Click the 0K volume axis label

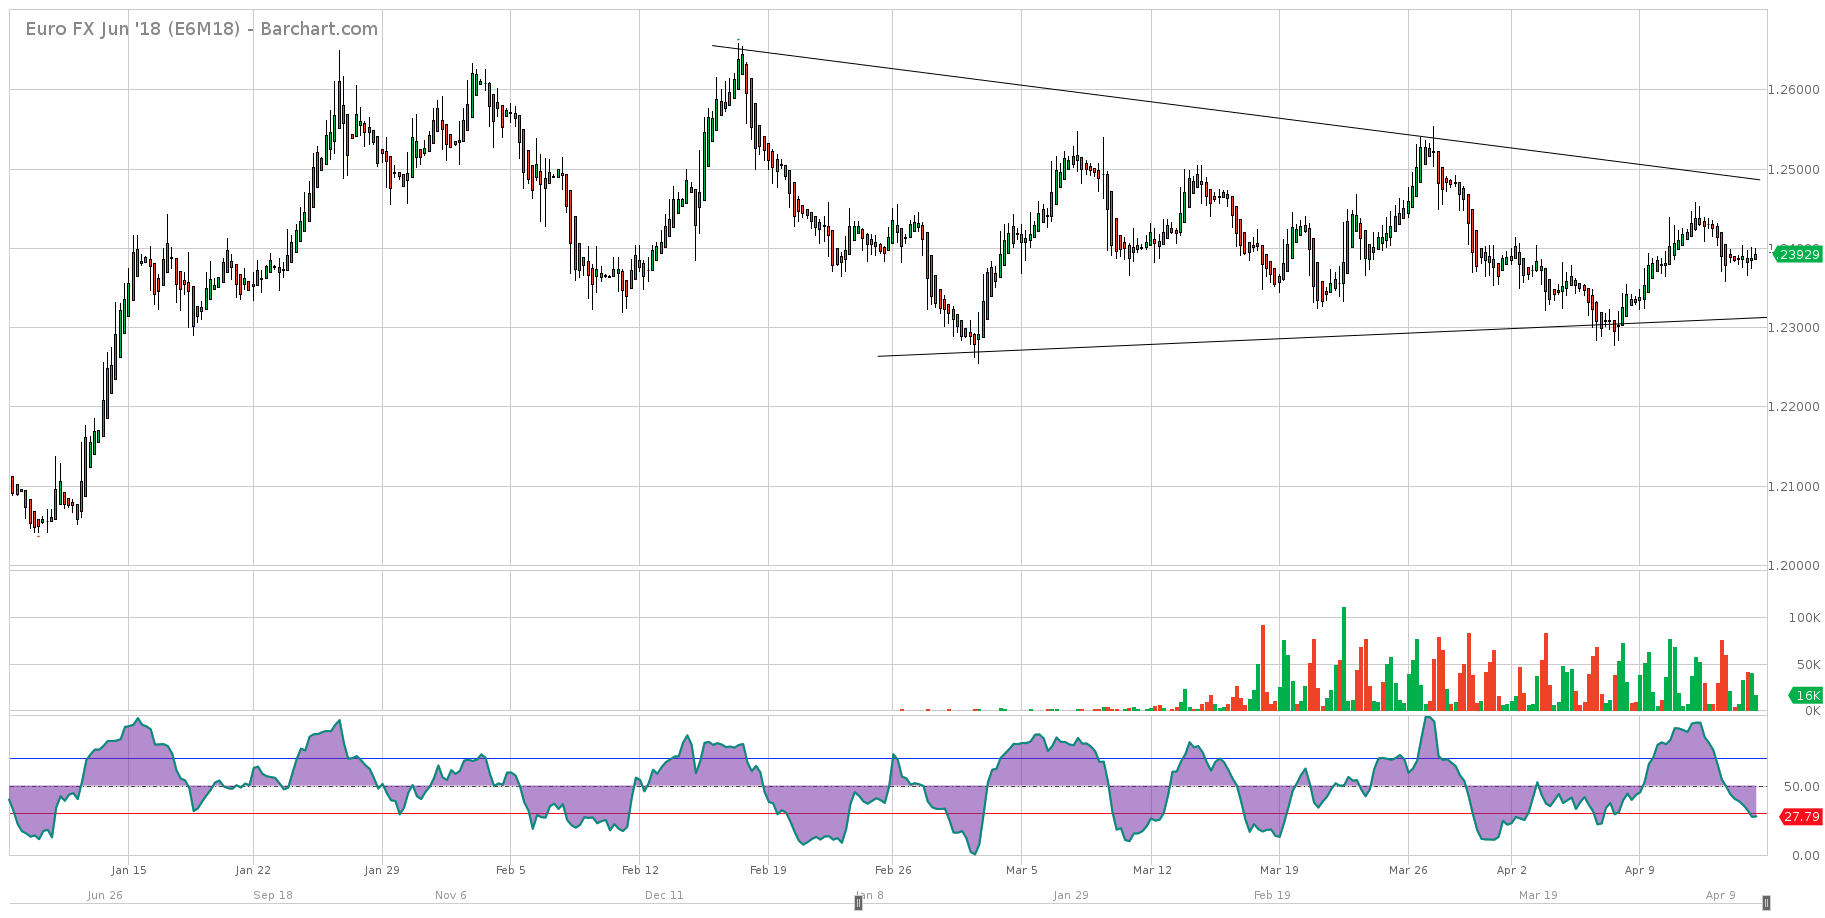pyautogui.click(x=1812, y=711)
